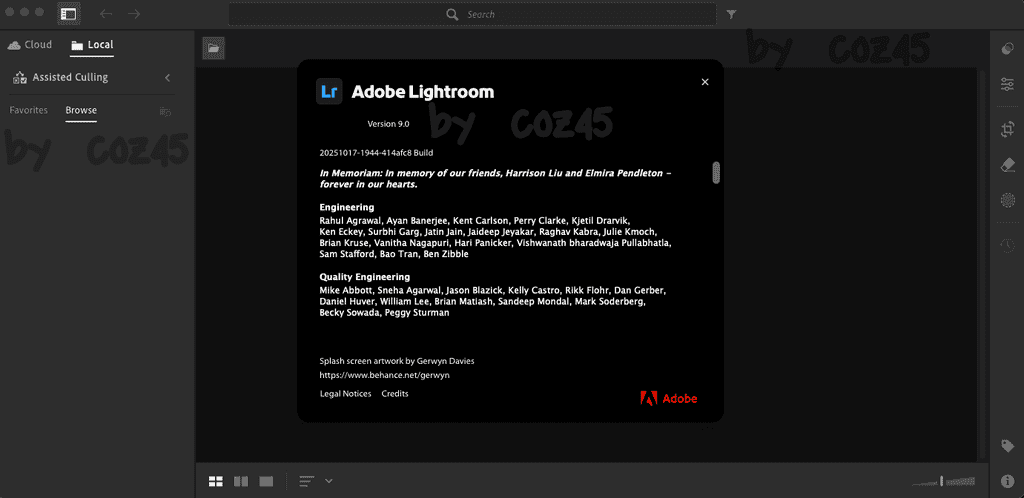Select the Remove eraser tool
Image resolution: width=1024 pixels, height=498 pixels.
pyautogui.click(x=1008, y=164)
